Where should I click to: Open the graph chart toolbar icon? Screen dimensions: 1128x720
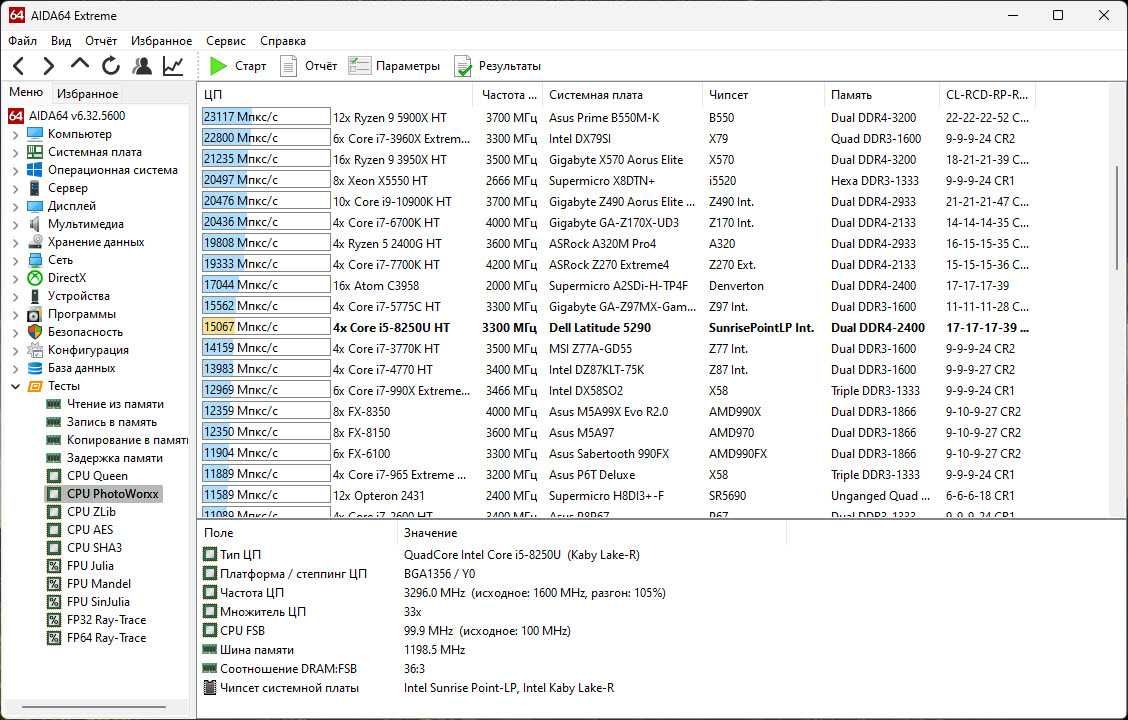pos(173,66)
